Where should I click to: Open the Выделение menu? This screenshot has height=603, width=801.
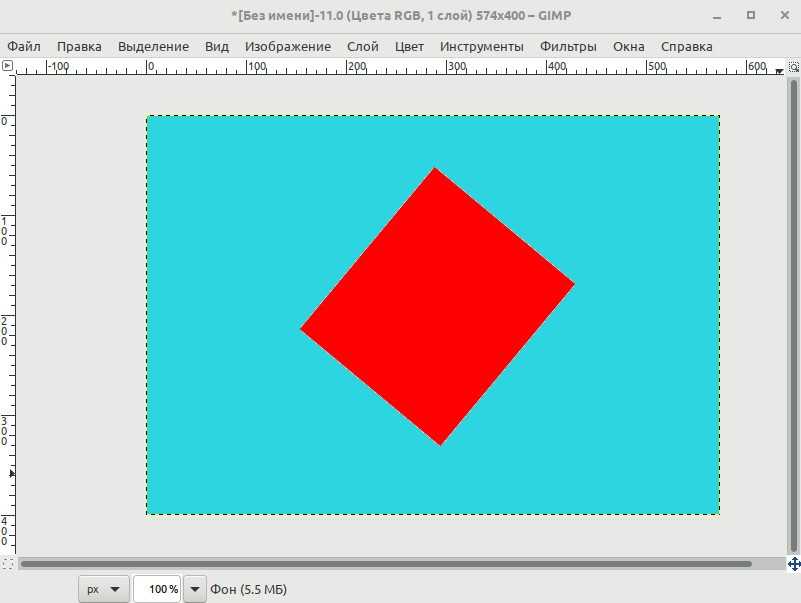pyautogui.click(x=153, y=46)
